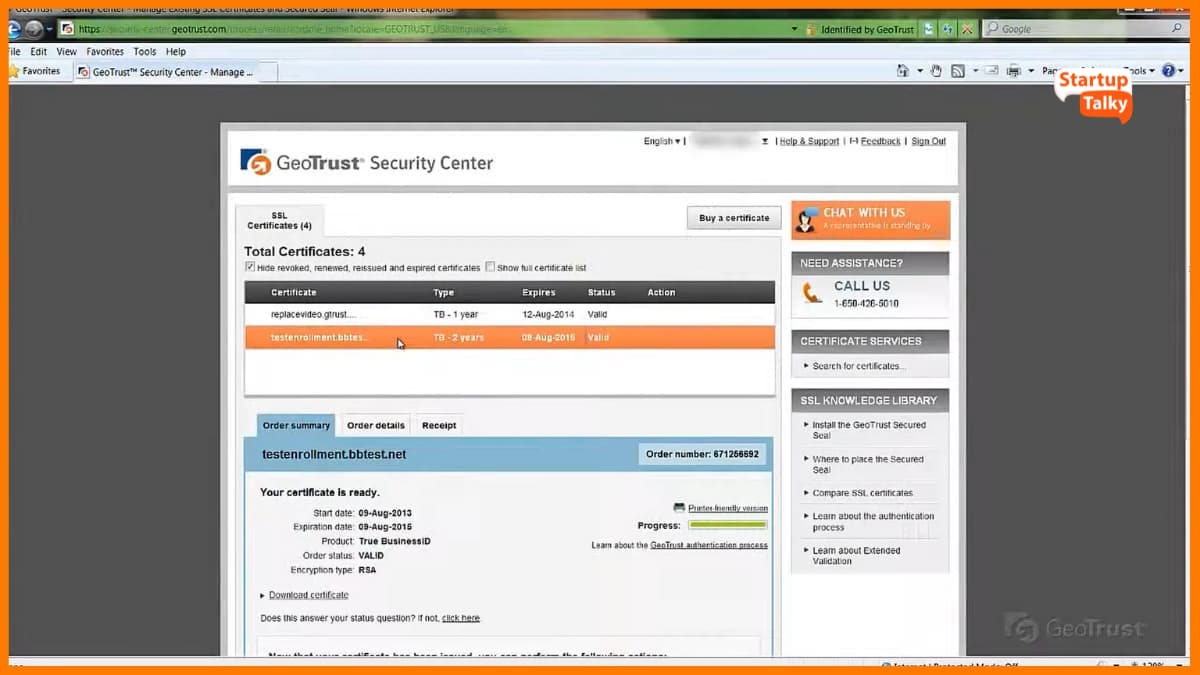Click the green Progress bar
The width and height of the screenshot is (1200, 675).
point(729,523)
